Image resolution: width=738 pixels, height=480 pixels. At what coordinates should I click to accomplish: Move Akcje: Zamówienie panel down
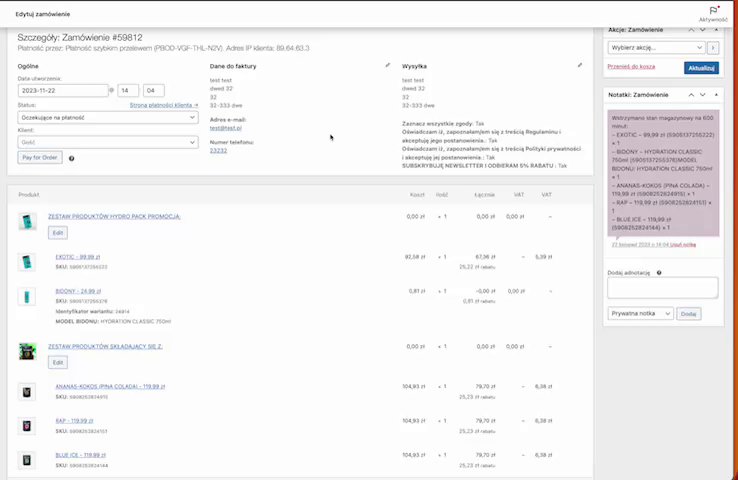point(703,30)
